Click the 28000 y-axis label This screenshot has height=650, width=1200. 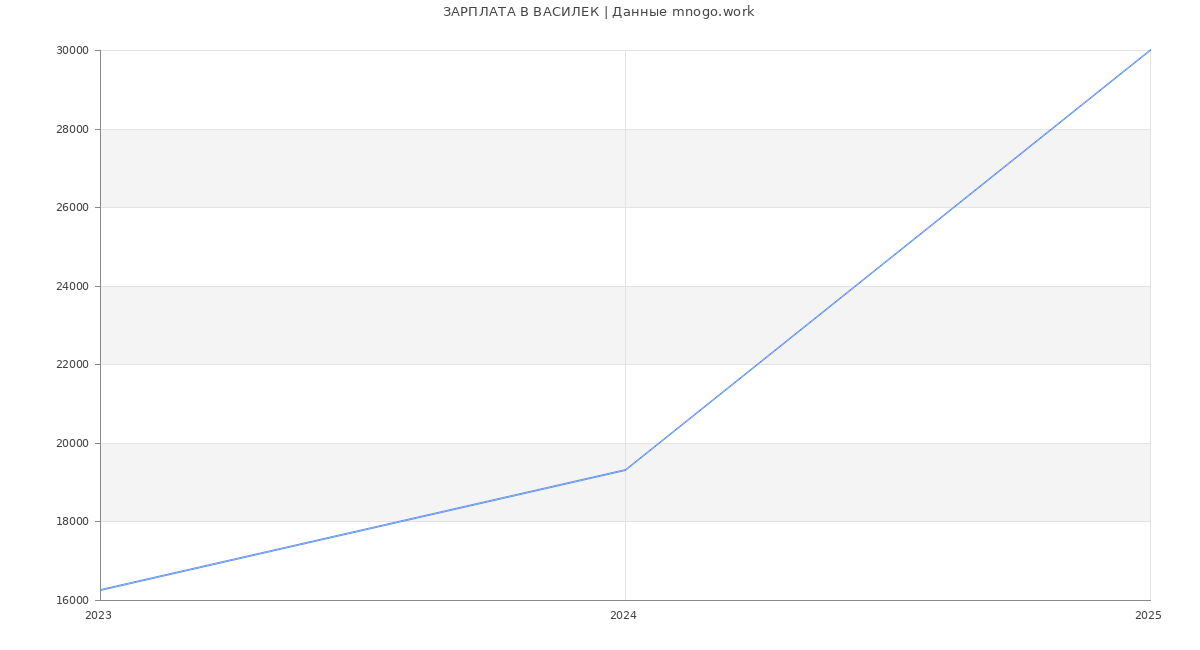point(72,129)
